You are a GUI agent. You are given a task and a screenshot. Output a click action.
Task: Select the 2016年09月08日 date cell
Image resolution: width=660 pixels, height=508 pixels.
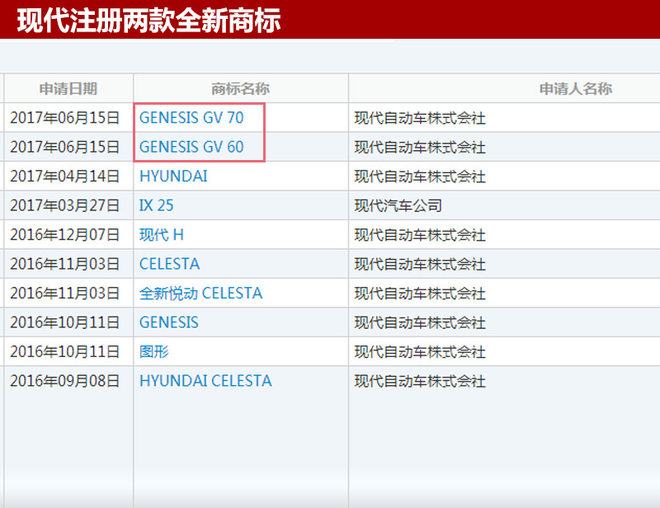(x=65, y=381)
